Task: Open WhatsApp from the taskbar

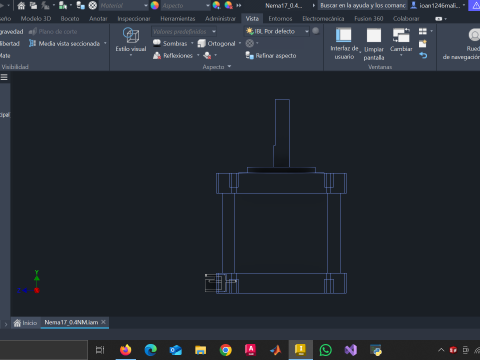Action: pos(326,350)
